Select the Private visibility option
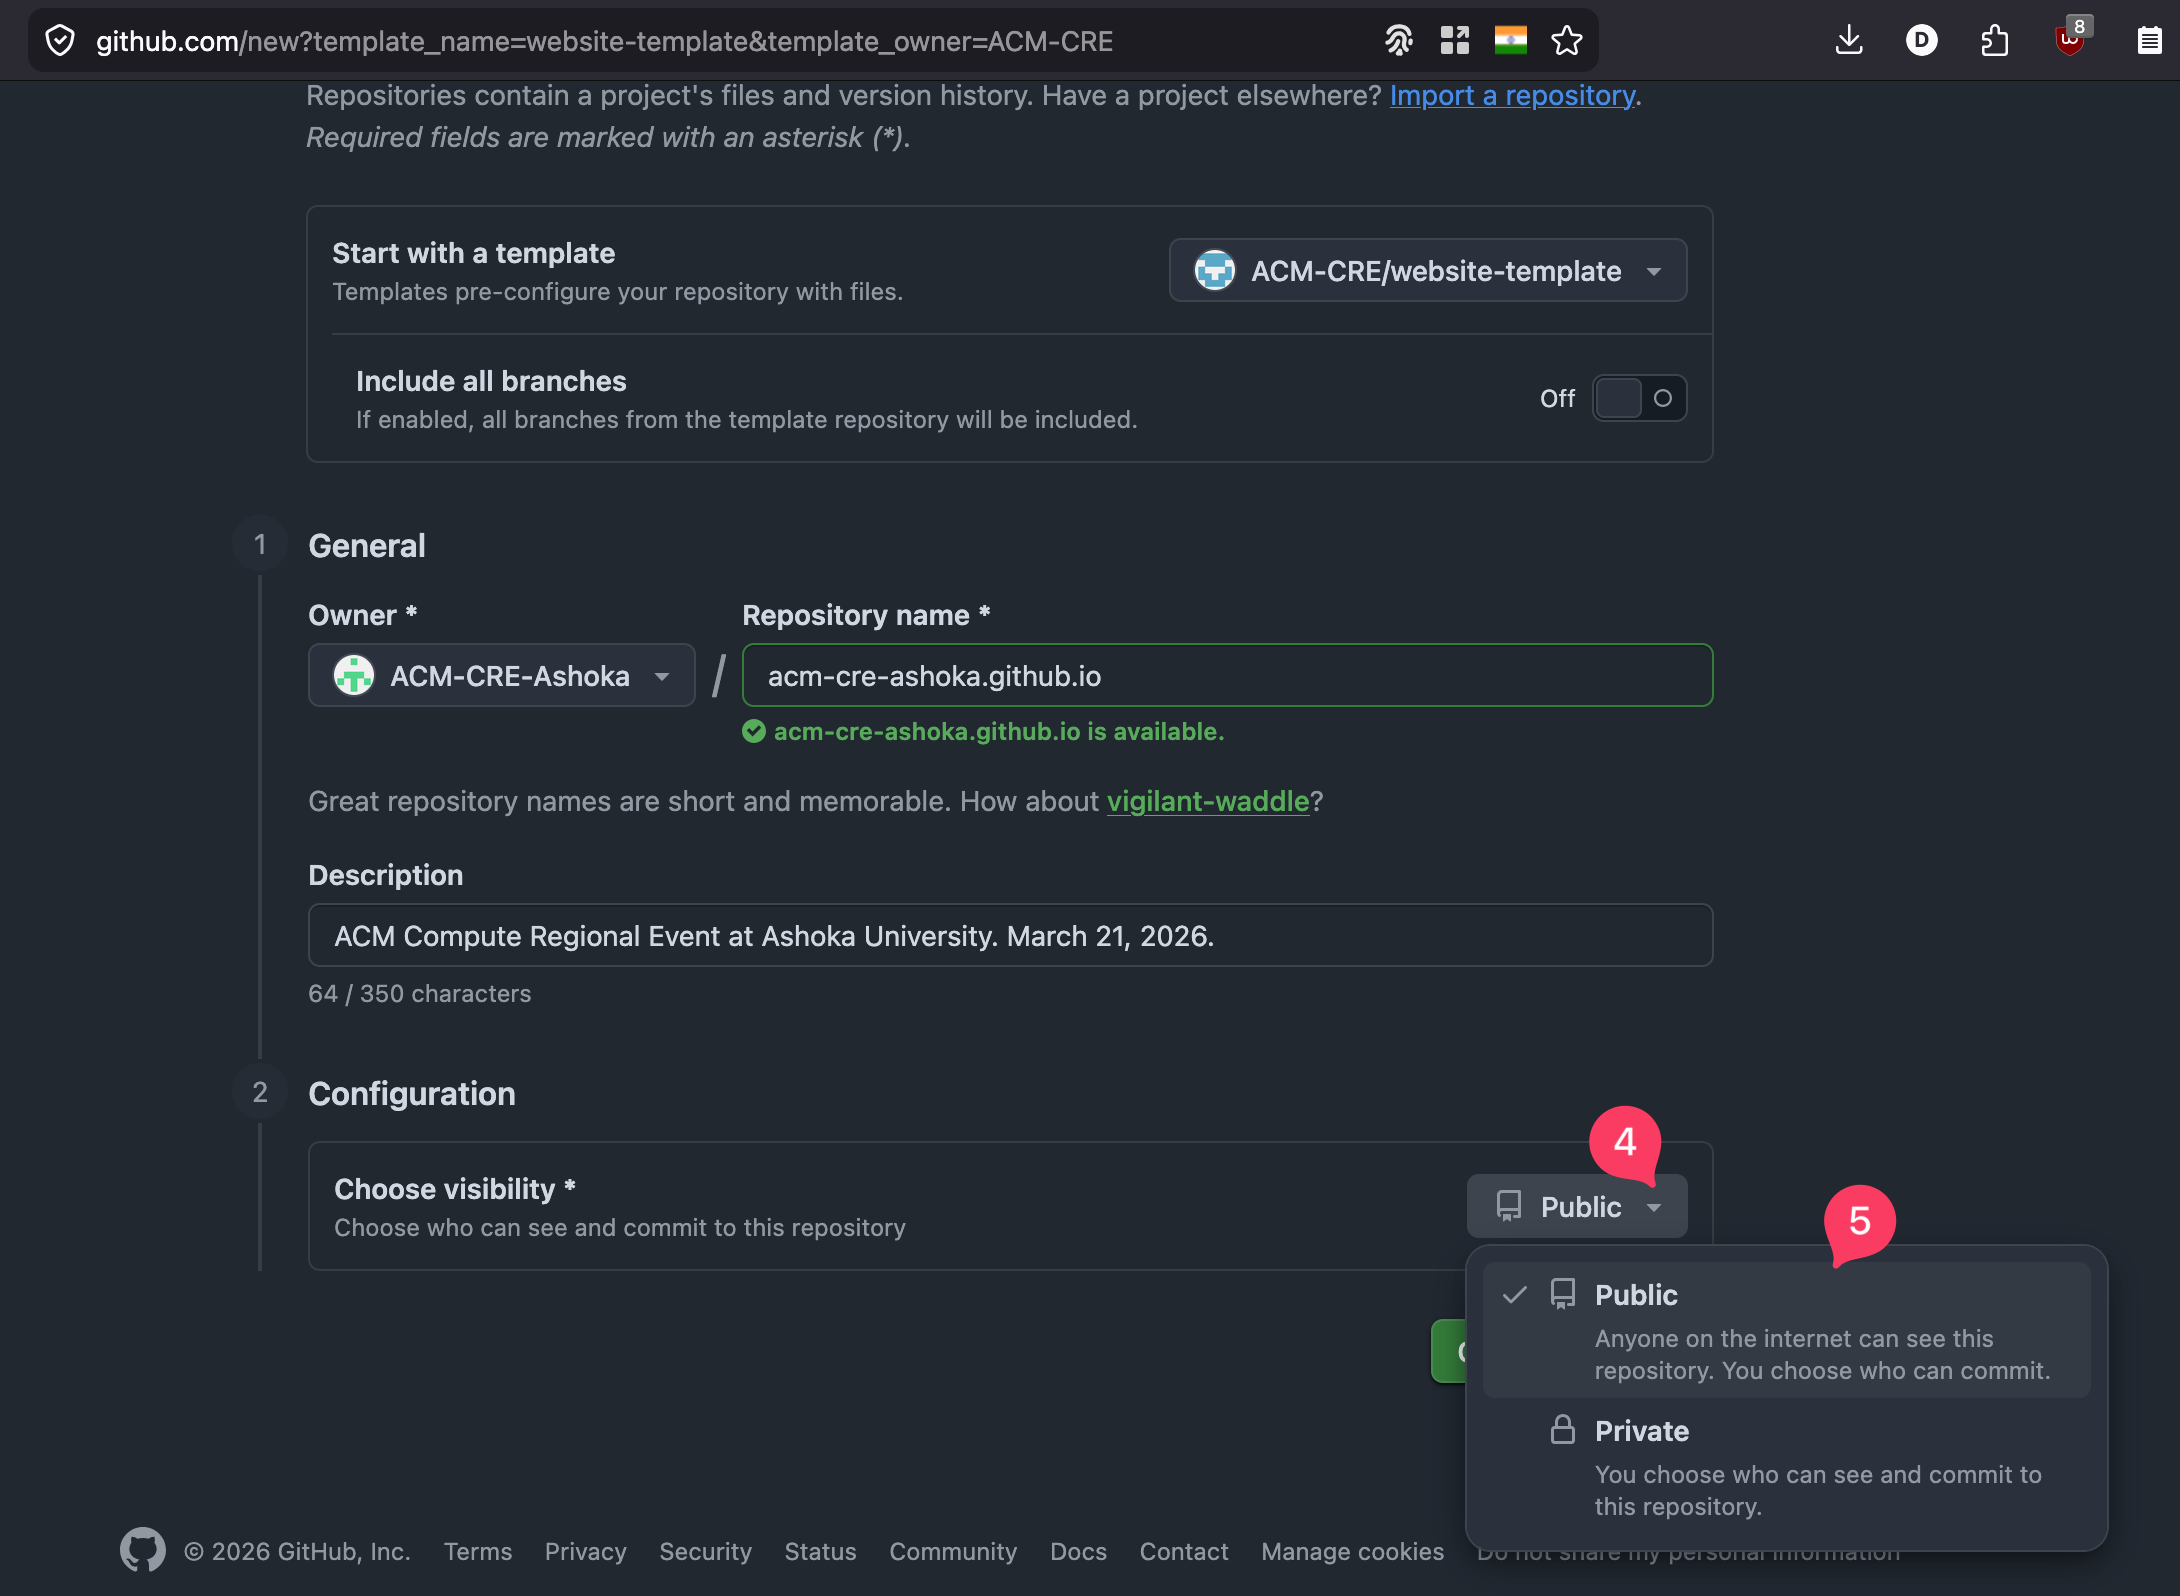 coord(1787,1467)
